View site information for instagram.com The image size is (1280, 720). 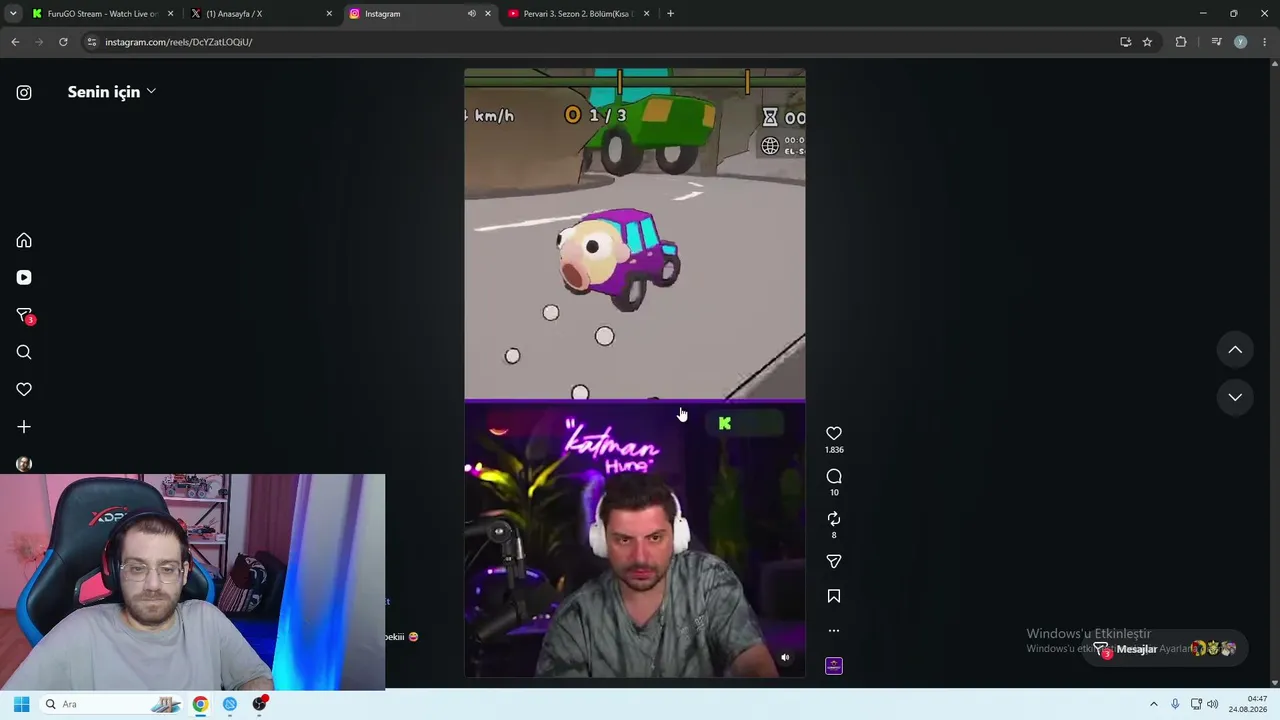pos(91,42)
